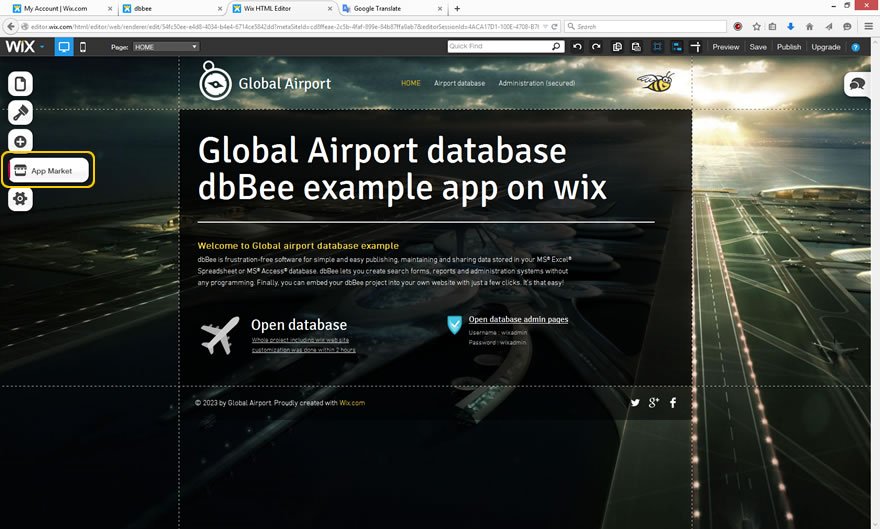Click the Open database heading
This screenshot has width=880, height=529.
coord(299,325)
